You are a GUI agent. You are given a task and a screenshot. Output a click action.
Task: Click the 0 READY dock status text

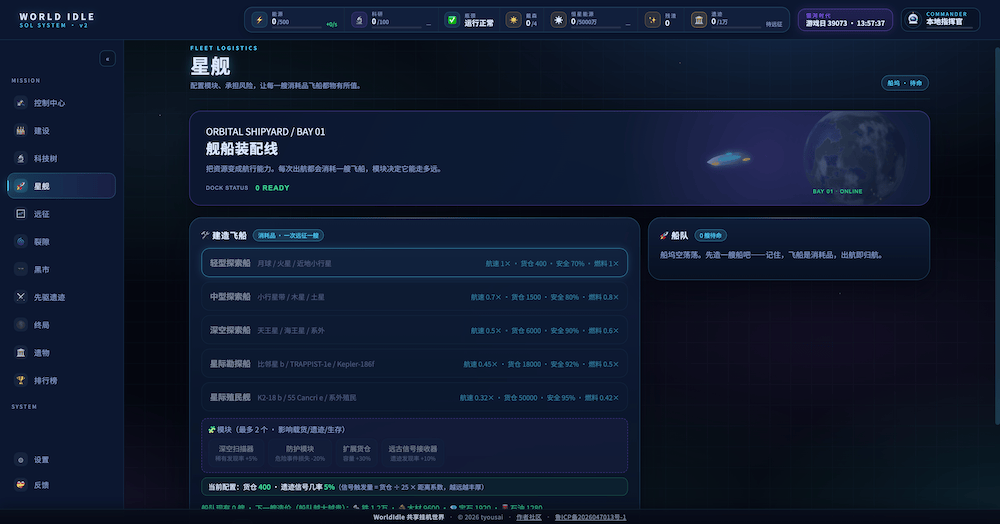272,188
